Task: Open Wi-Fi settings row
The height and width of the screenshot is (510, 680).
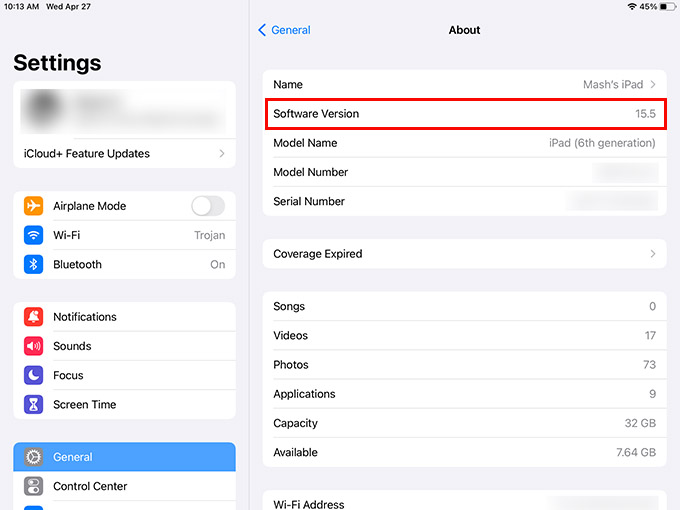Action: click(x=124, y=235)
